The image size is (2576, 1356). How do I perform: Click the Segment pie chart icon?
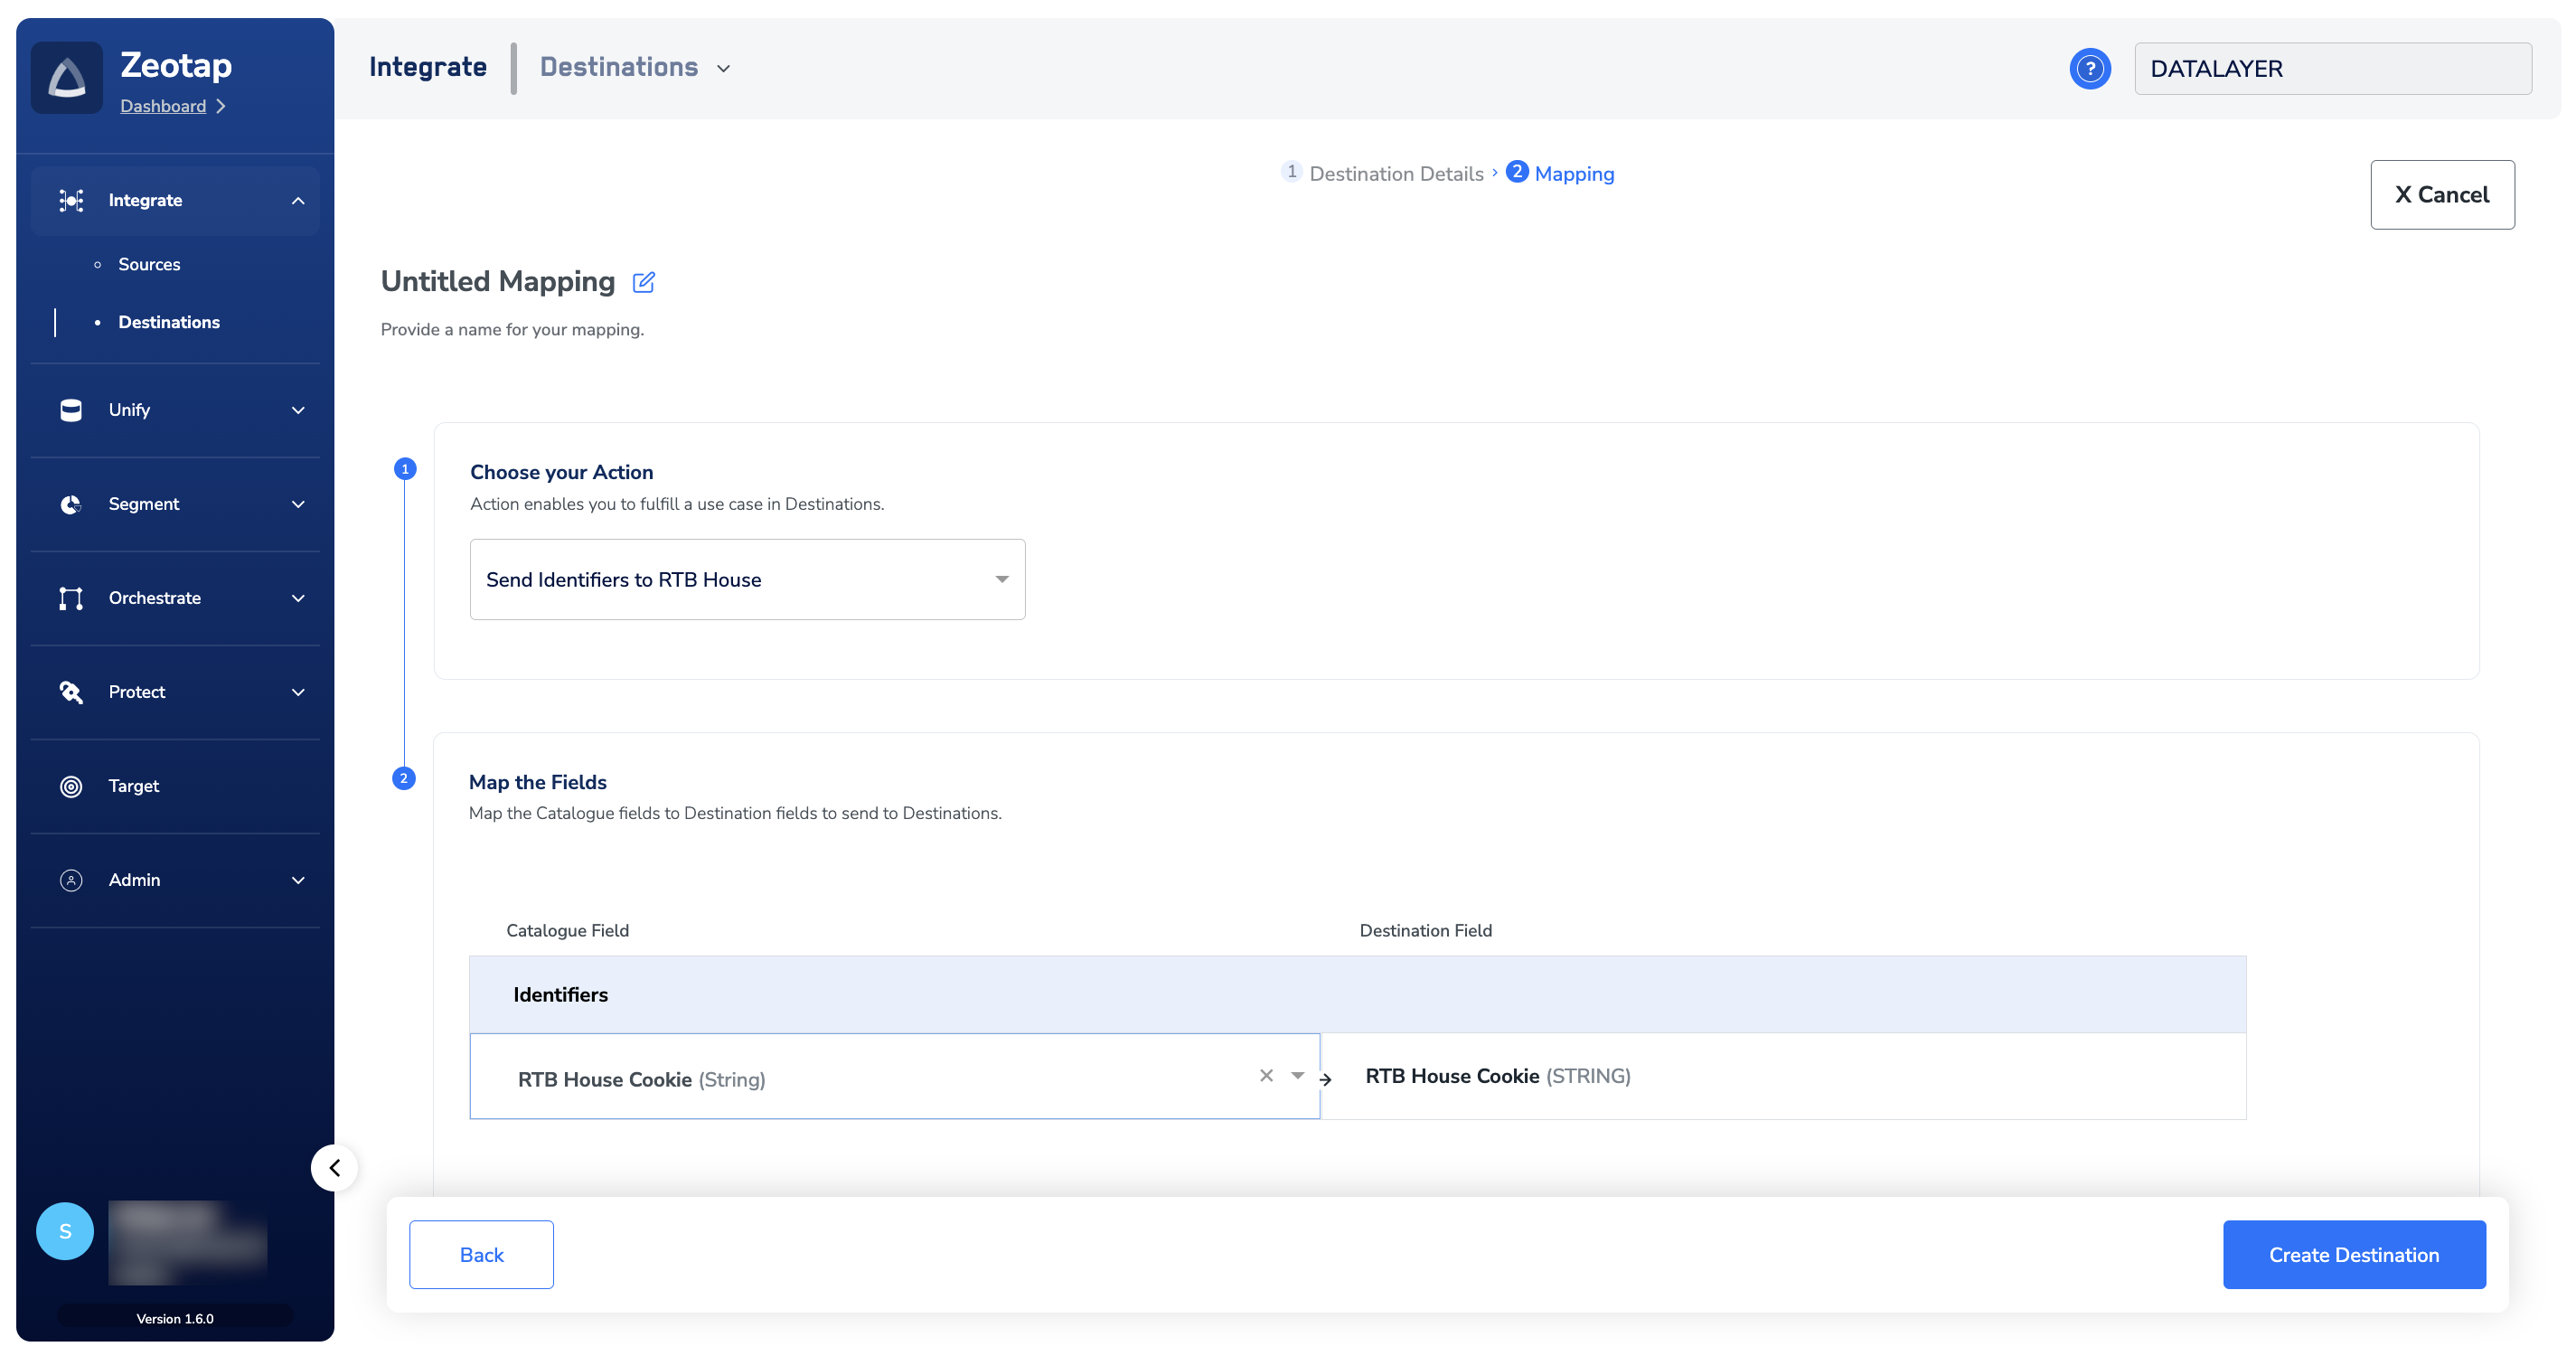pos(71,504)
